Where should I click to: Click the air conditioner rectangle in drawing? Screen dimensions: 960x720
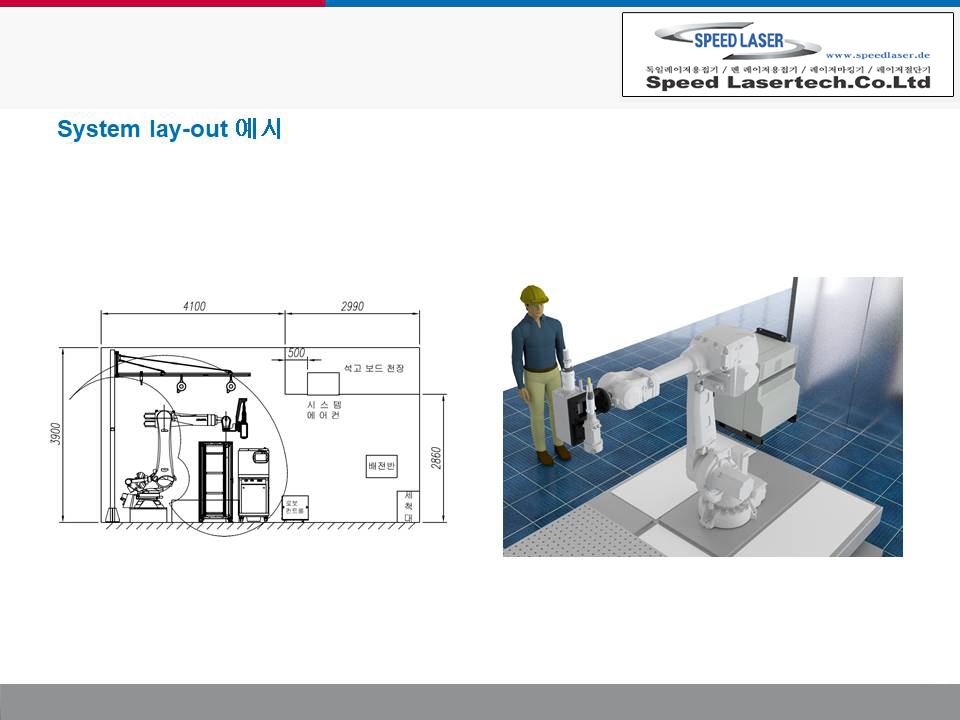pos(323,383)
